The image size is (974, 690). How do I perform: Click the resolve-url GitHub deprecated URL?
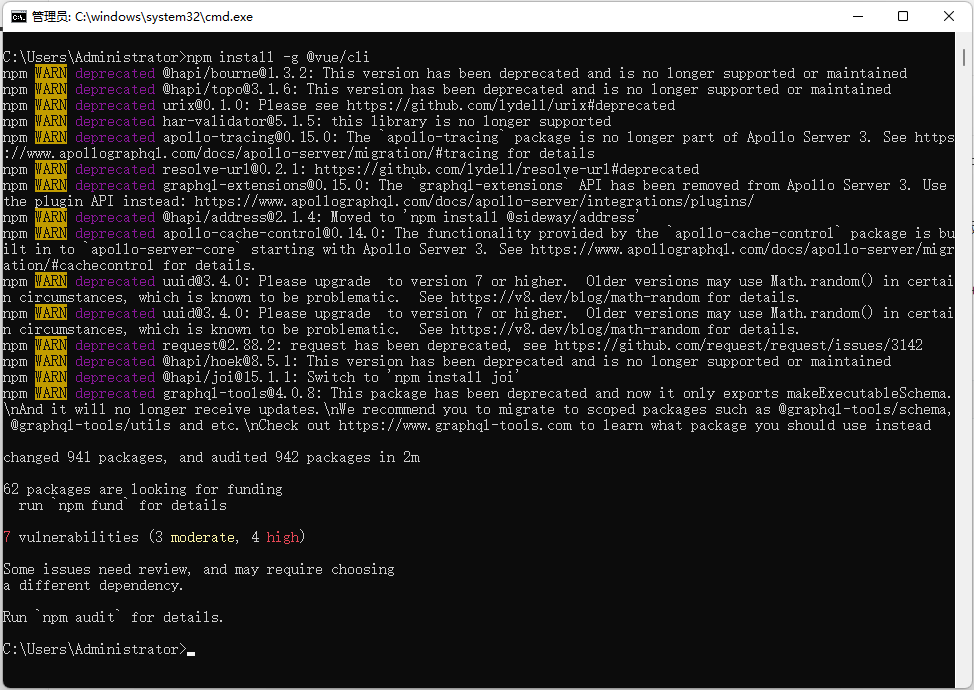point(506,170)
